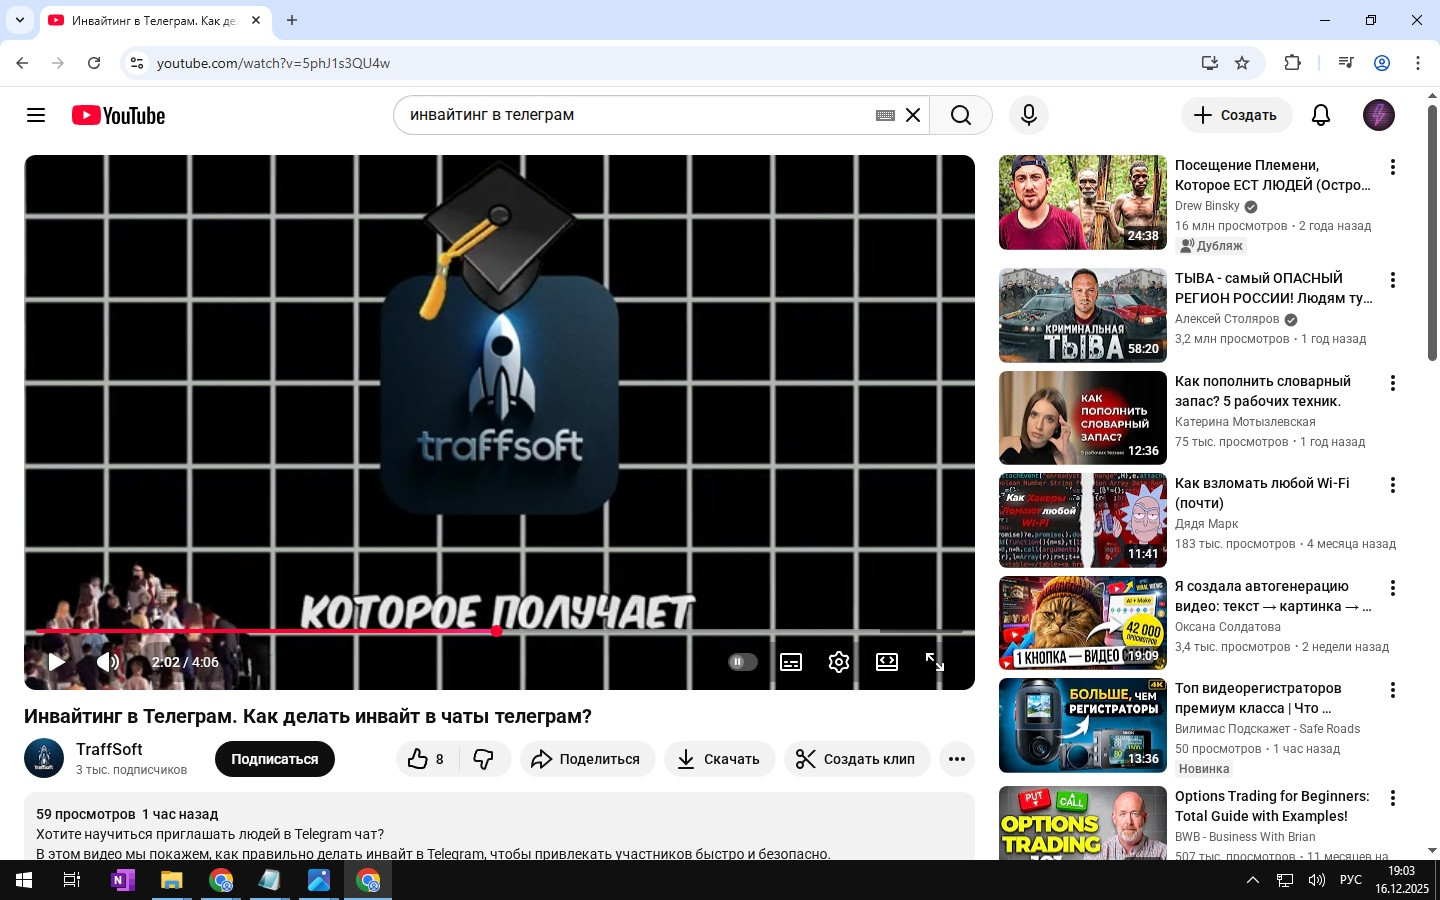This screenshot has height=900, width=1440.
Task: Share the video
Action: click(x=586, y=759)
